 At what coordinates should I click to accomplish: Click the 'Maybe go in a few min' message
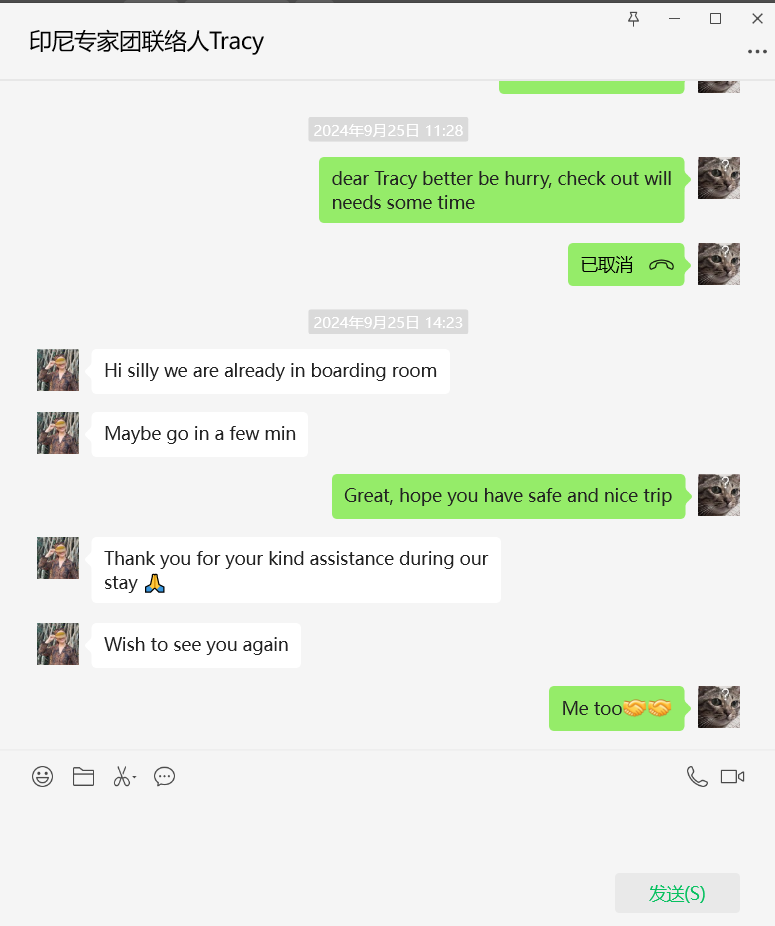tap(200, 434)
